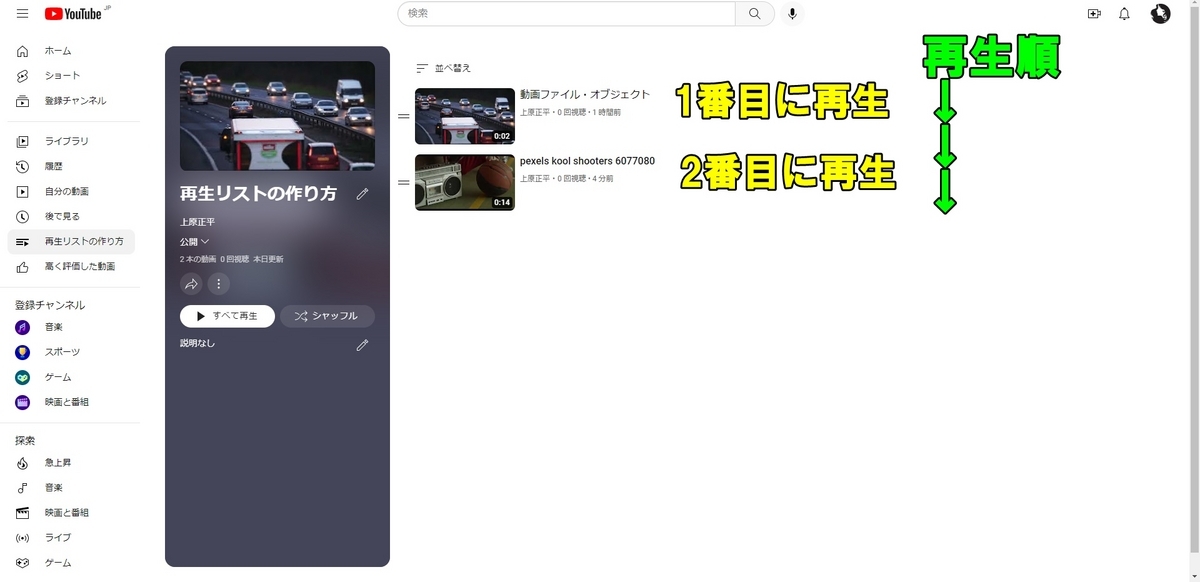Edit the playlist title with the pencil icon
Image resolution: width=1200 pixels, height=582 pixels.
pyautogui.click(x=362, y=194)
